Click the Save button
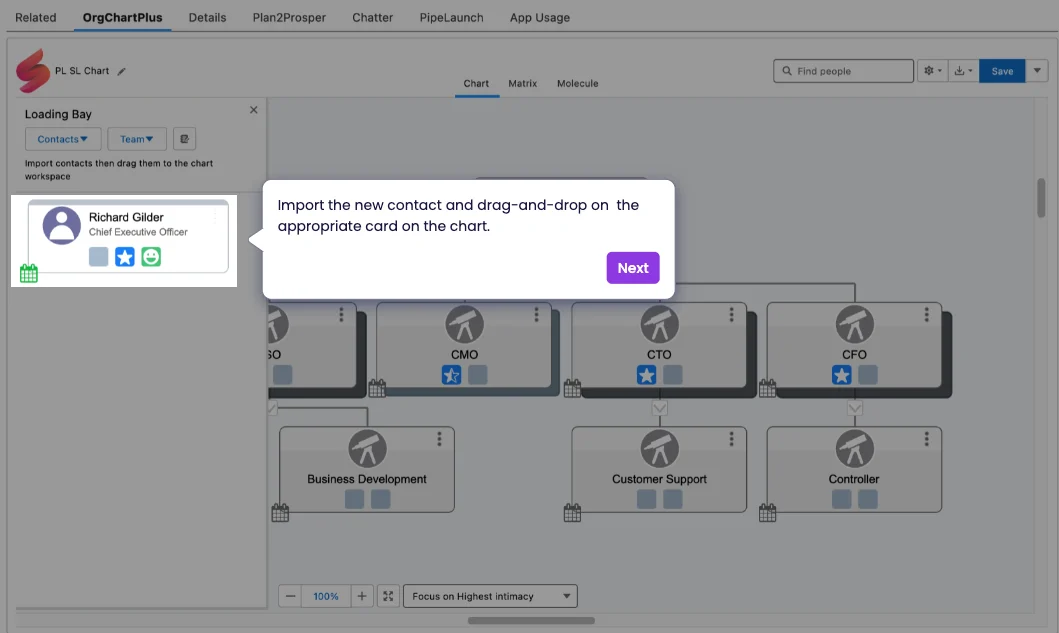This screenshot has width=1059, height=633. (x=1002, y=71)
